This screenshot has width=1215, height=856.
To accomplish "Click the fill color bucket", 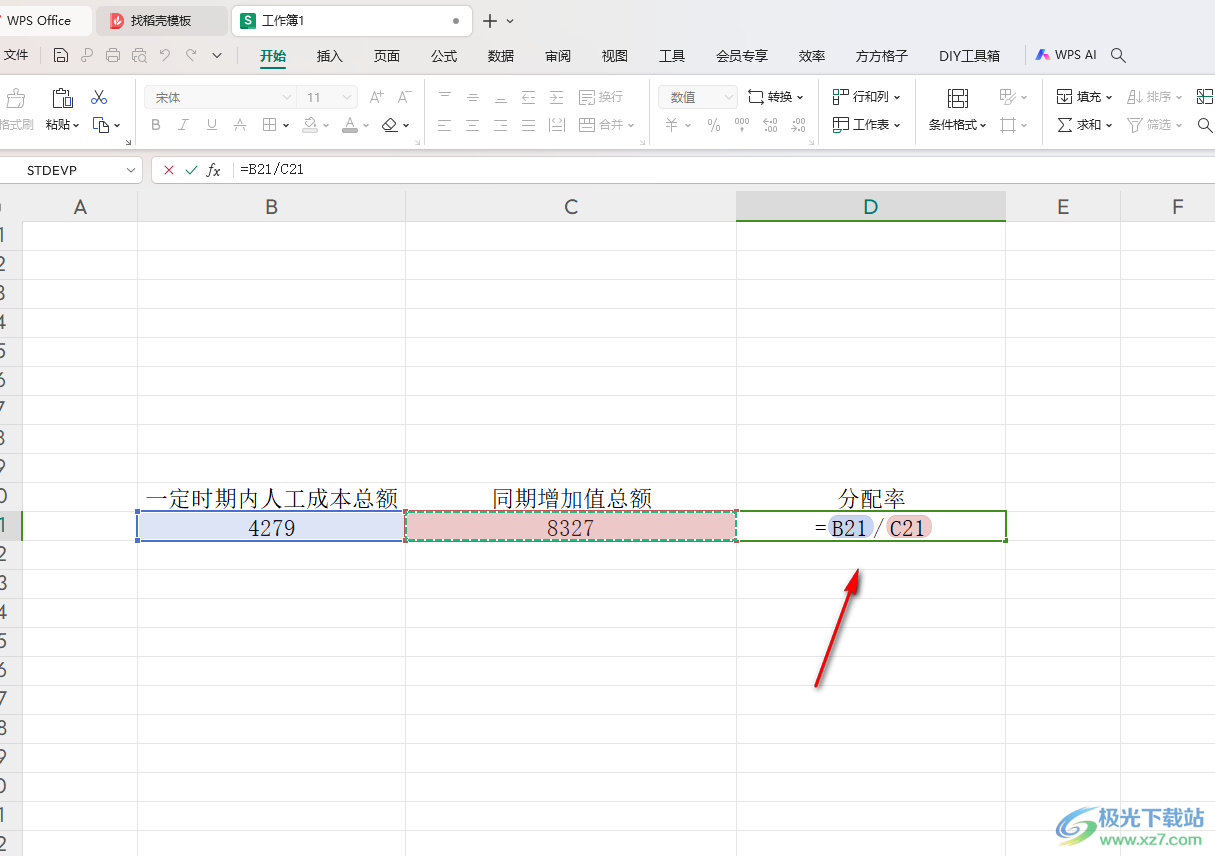I will click(x=310, y=125).
